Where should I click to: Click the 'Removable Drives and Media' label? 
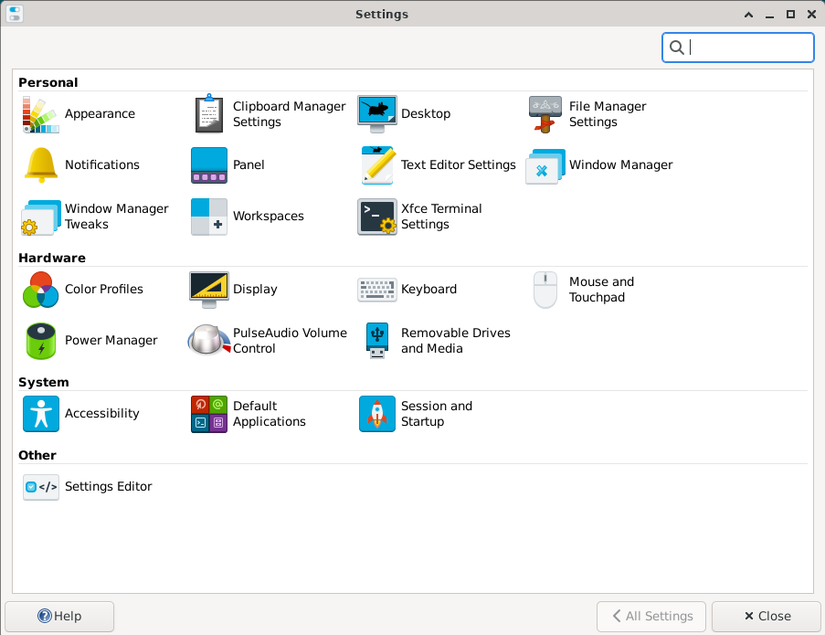click(455, 340)
